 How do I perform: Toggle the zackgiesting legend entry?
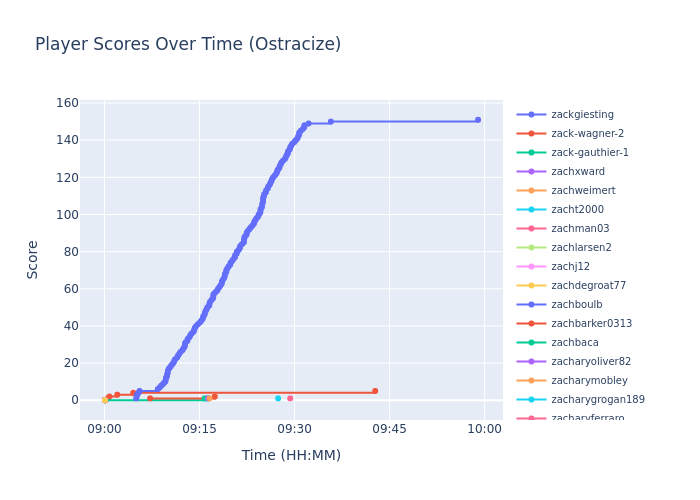582,115
